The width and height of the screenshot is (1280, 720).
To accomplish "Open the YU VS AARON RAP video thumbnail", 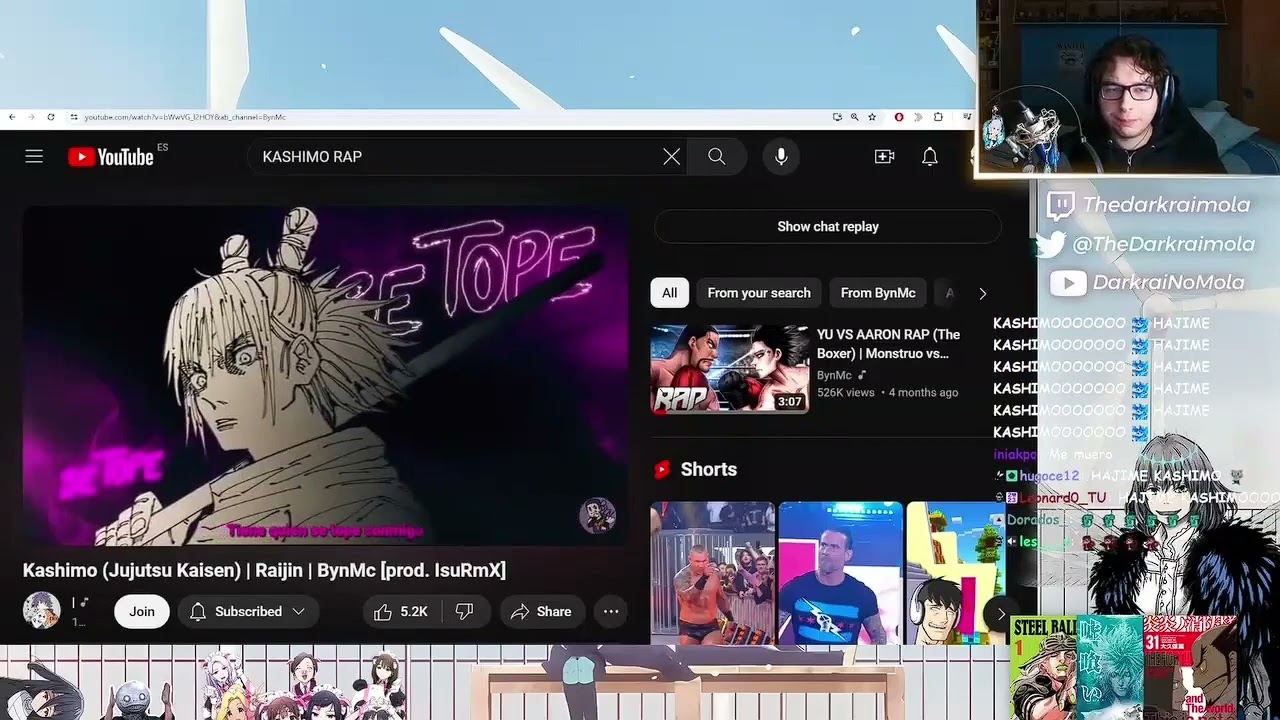I will click(730, 369).
